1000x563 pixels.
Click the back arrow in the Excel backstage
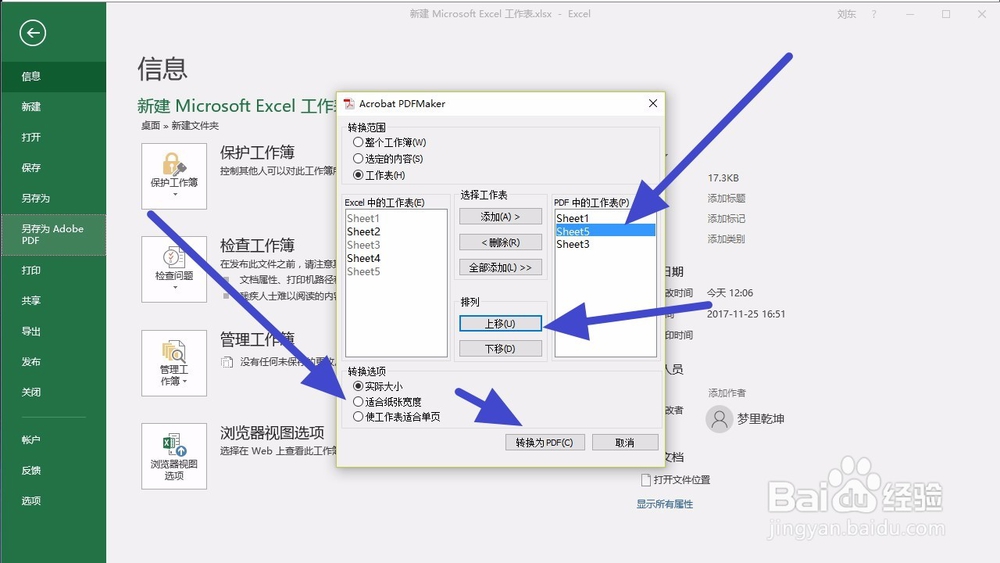33,33
